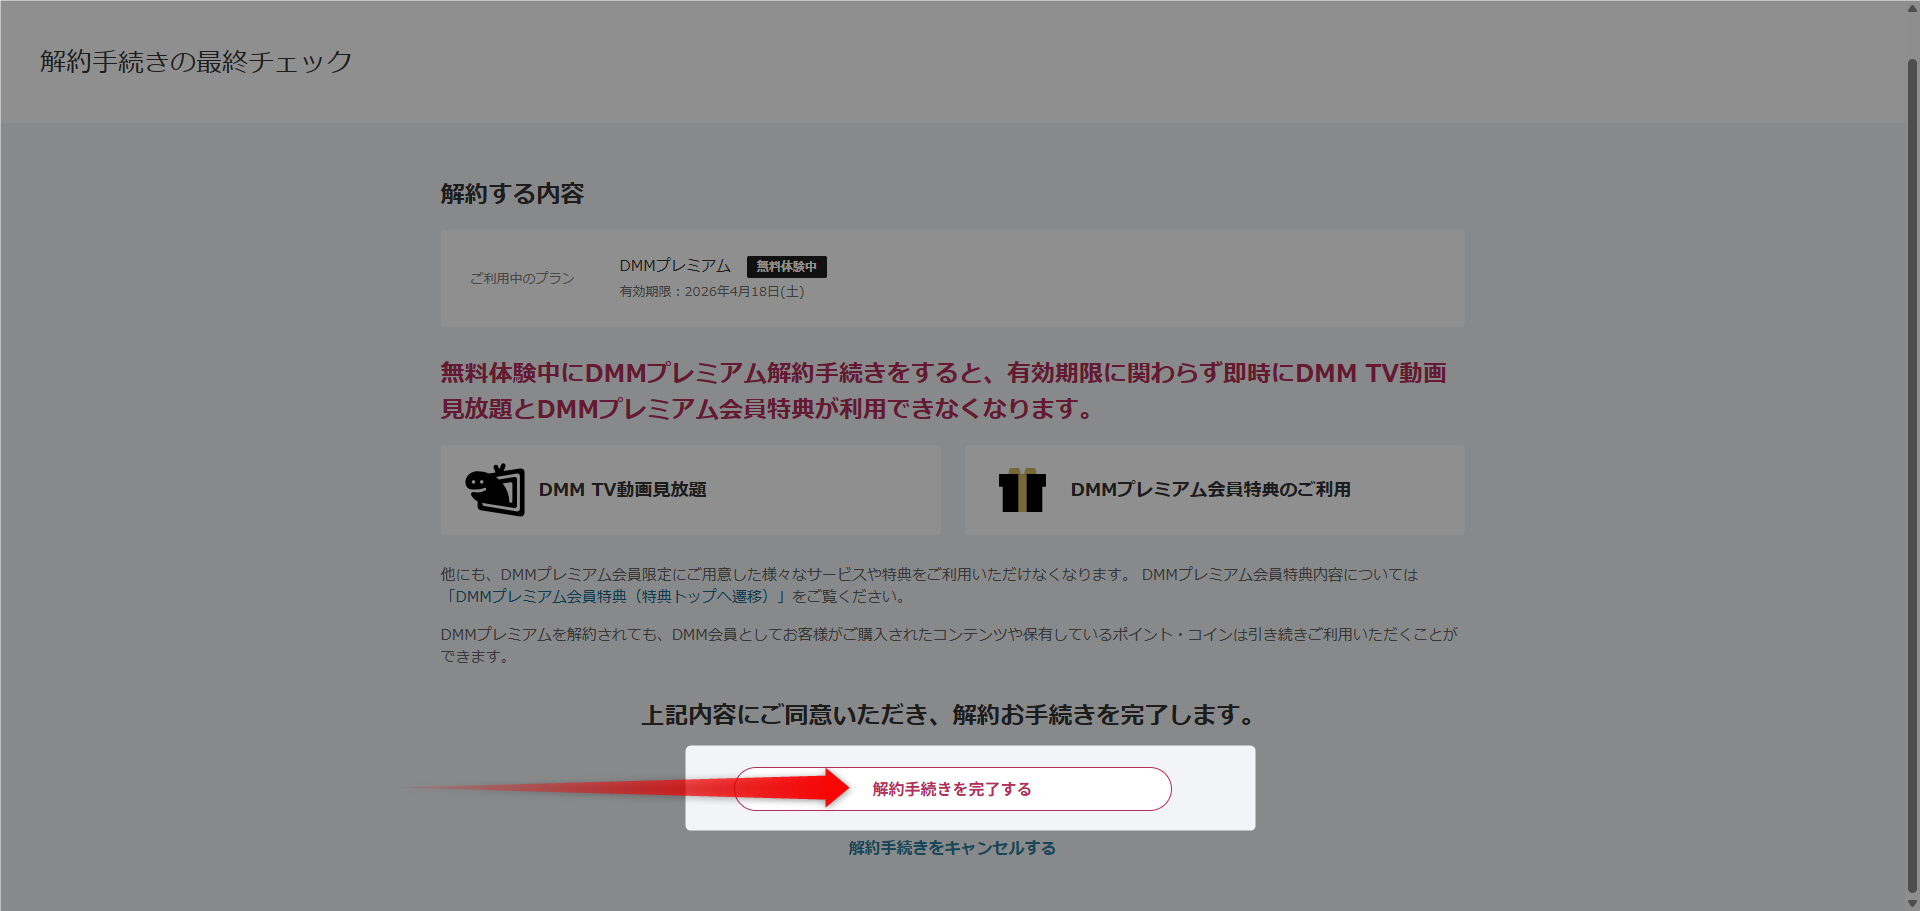
Task: Open the 解約手続きをキャンセルする link
Action: click(x=952, y=848)
